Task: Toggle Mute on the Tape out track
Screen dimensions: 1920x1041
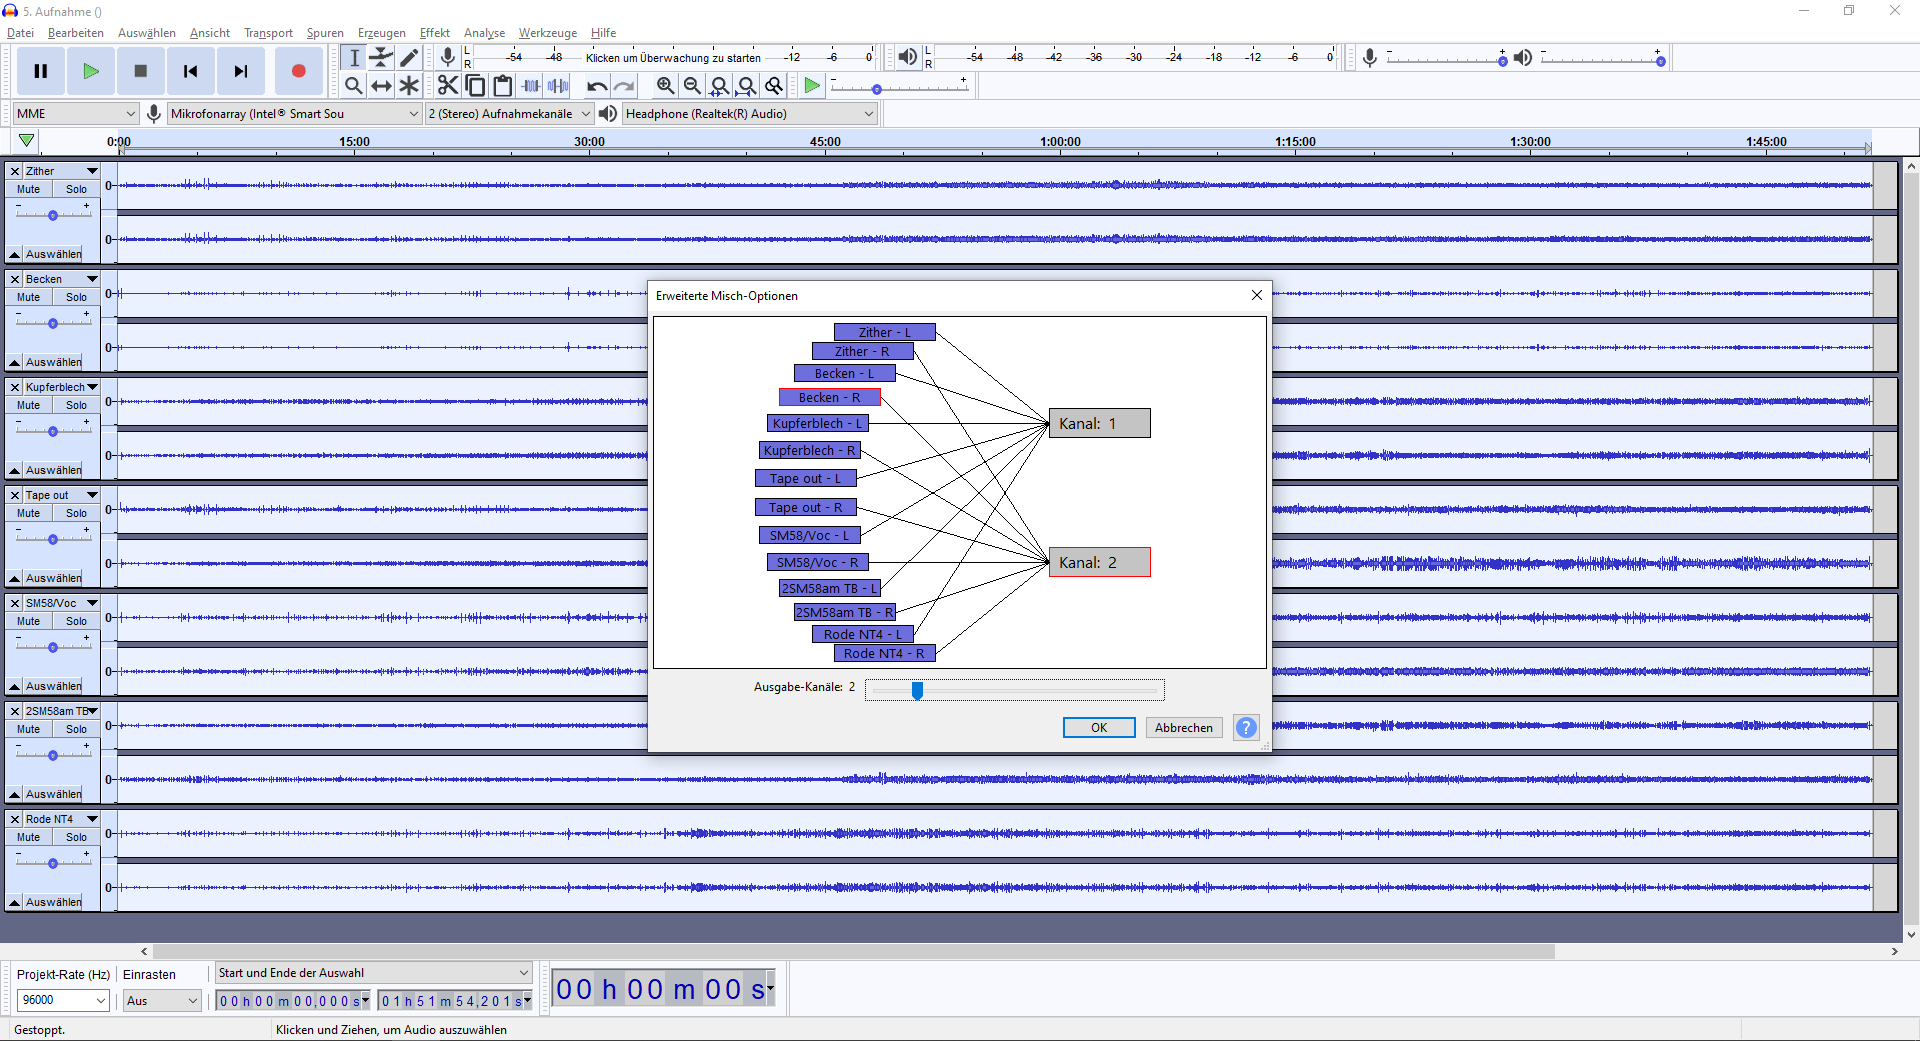Action: pyautogui.click(x=29, y=513)
